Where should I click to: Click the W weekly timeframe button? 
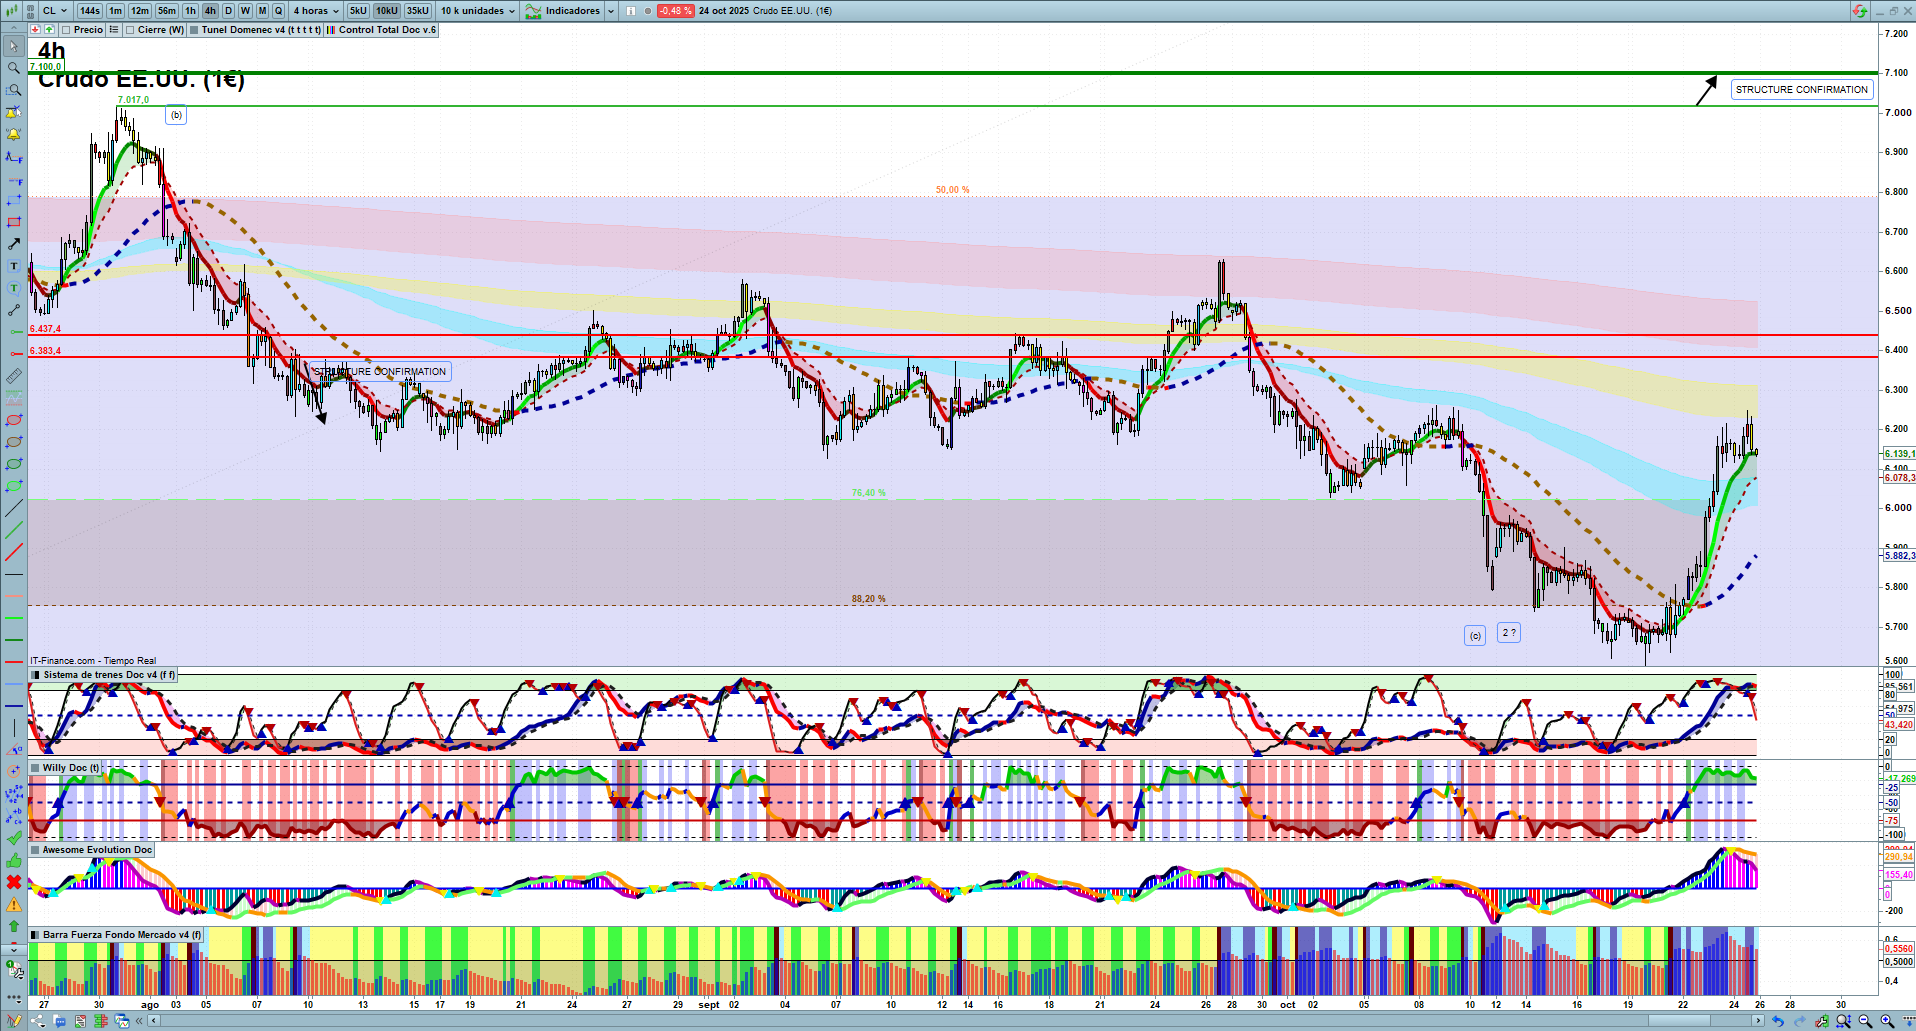[245, 11]
